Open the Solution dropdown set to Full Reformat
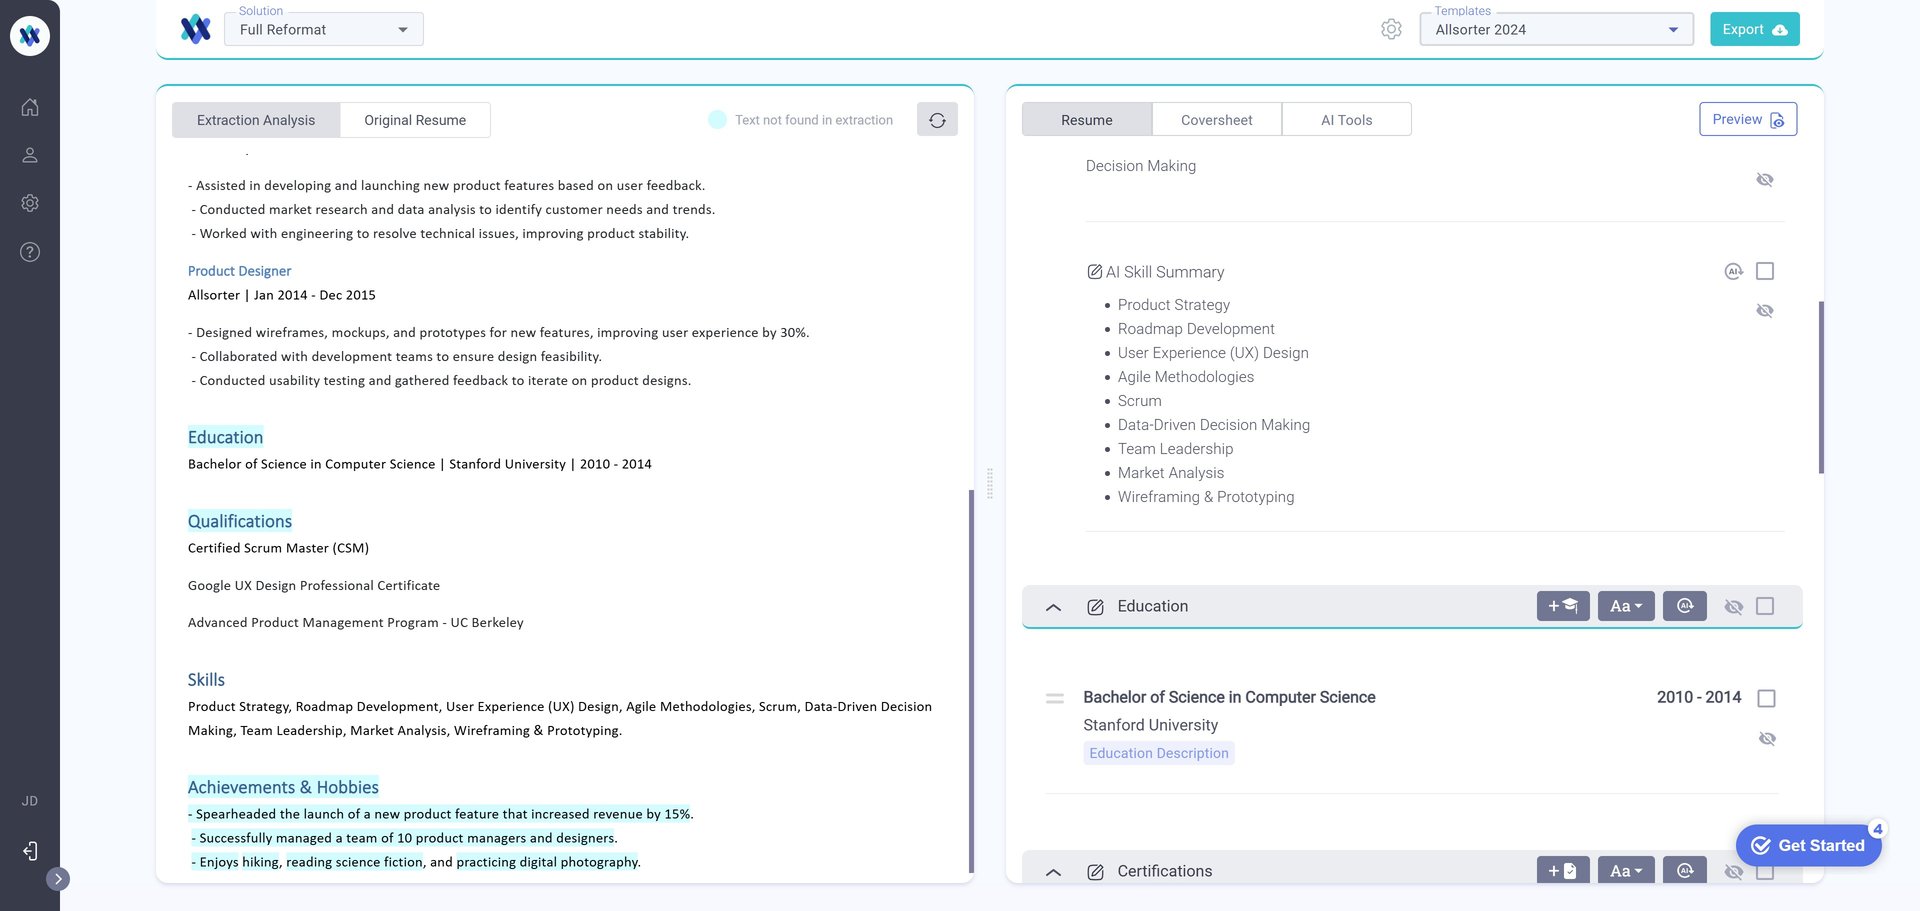 pyautogui.click(x=324, y=29)
